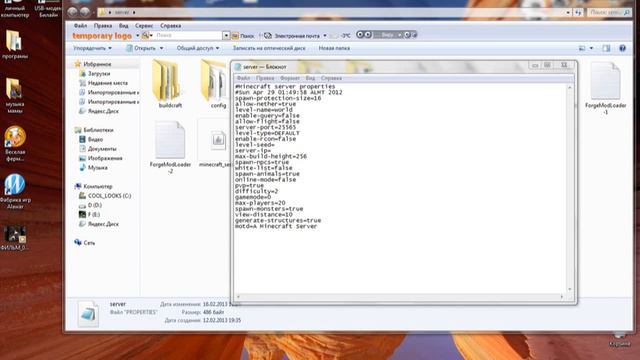
Task: Toggle the preview pane icon
Action: (606, 48)
